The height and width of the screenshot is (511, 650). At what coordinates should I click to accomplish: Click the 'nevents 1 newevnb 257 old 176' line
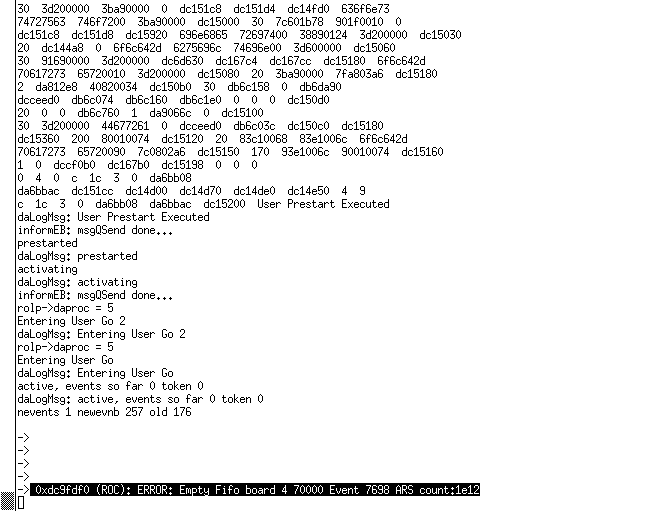(x=104, y=412)
